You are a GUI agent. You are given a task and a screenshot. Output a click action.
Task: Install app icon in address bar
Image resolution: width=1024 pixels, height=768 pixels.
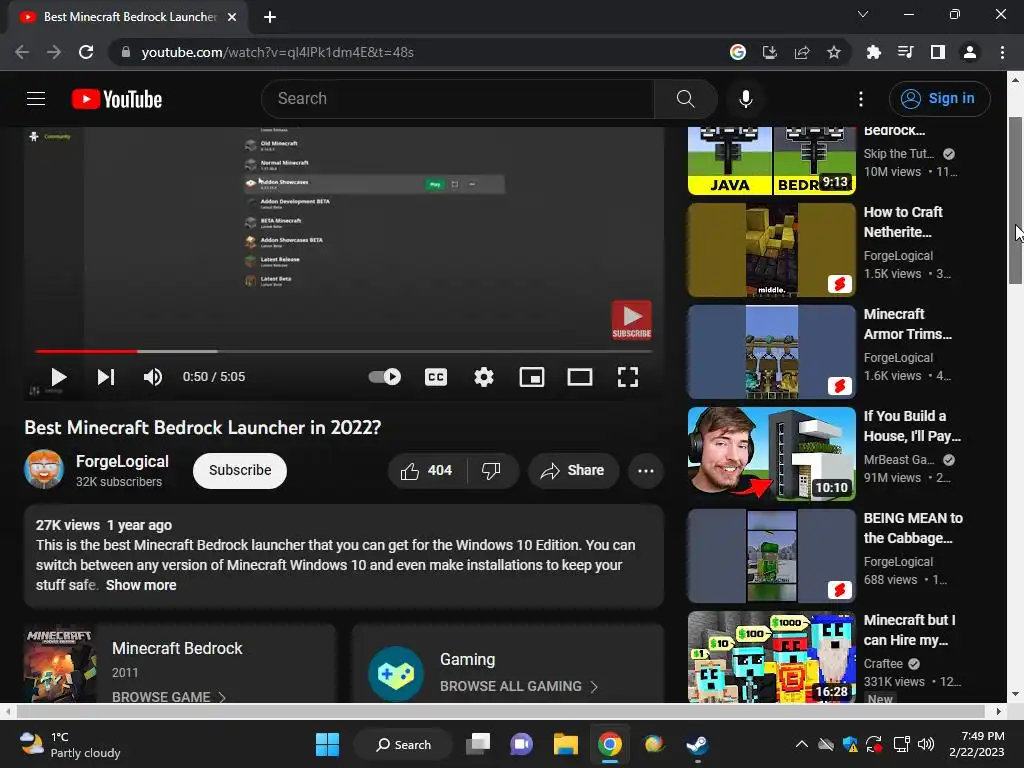(770, 52)
